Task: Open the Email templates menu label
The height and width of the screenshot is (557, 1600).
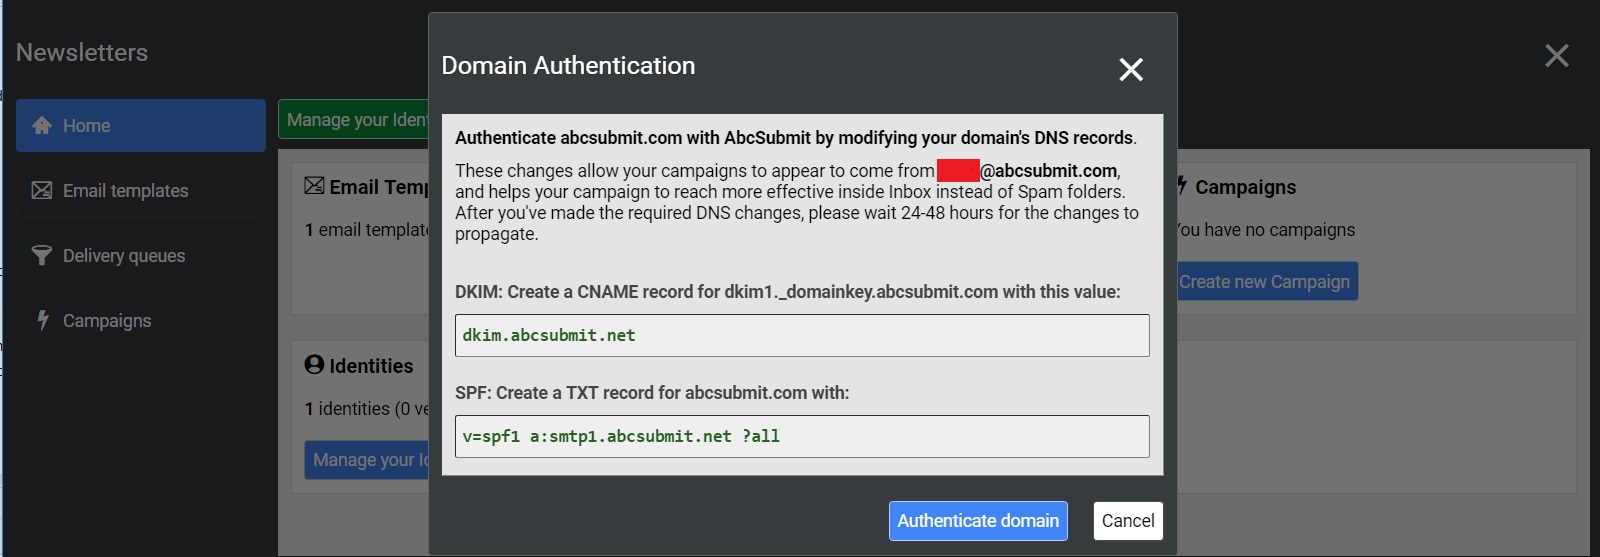Action: click(x=125, y=191)
